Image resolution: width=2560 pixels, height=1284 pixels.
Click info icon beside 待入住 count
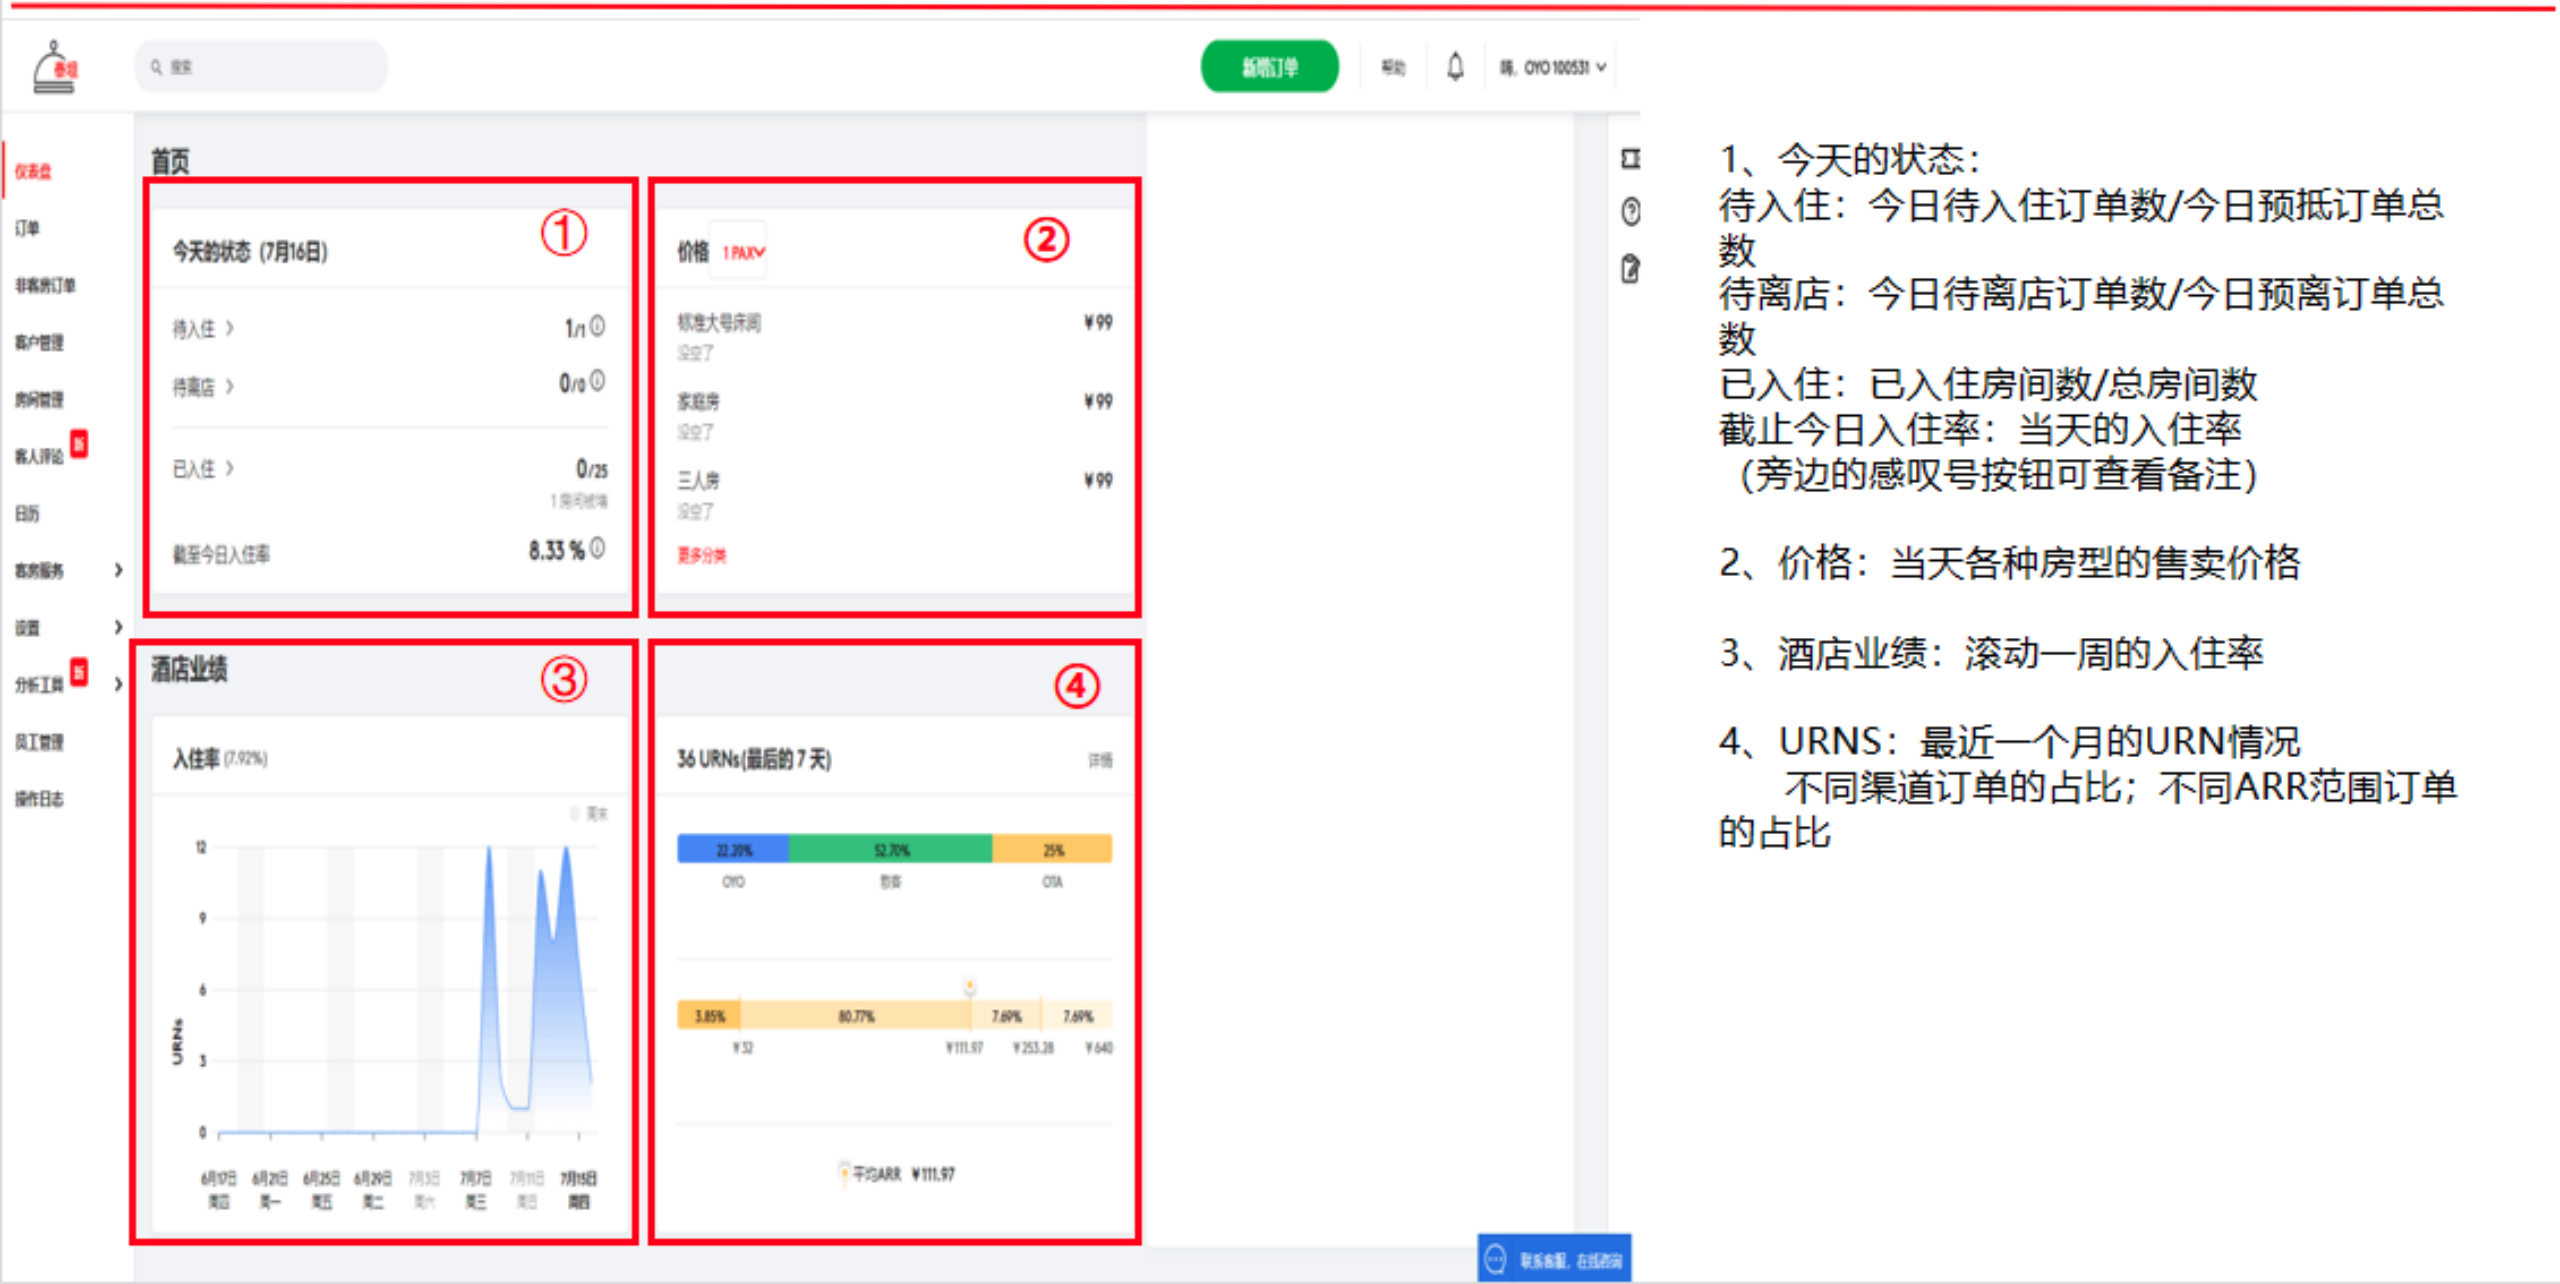[598, 325]
